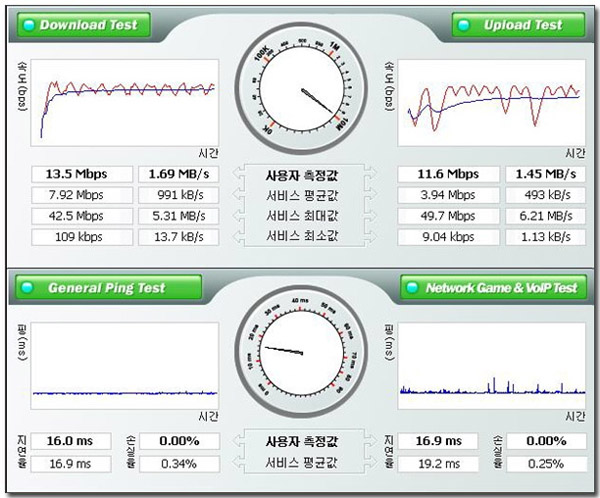Screen dimensions: 600x498
Task: Click the General Ping Test indicator light
Action: pyautogui.click(x=27, y=287)
